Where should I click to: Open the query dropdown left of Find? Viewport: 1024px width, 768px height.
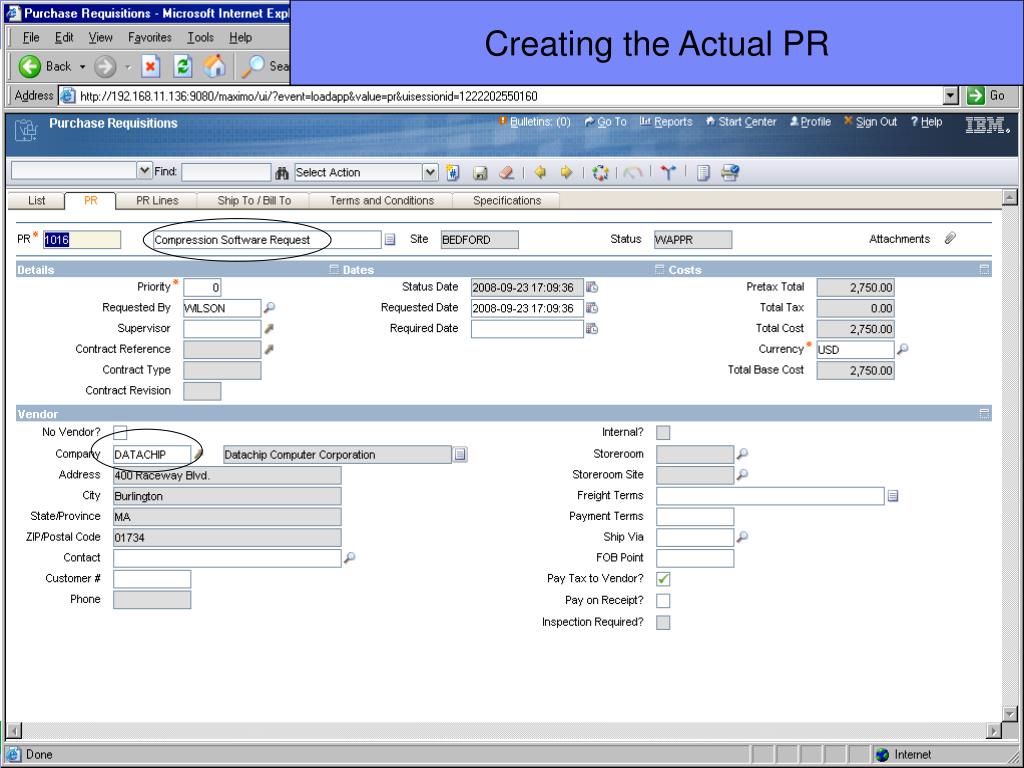[x=145, y=172]
